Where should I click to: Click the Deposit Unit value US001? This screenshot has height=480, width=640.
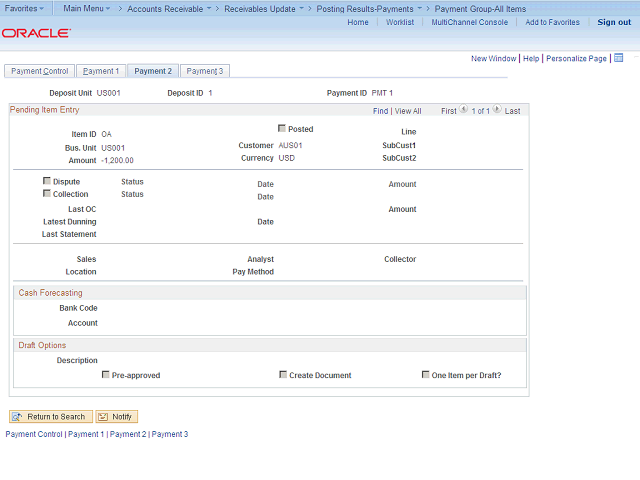point(109,93)
